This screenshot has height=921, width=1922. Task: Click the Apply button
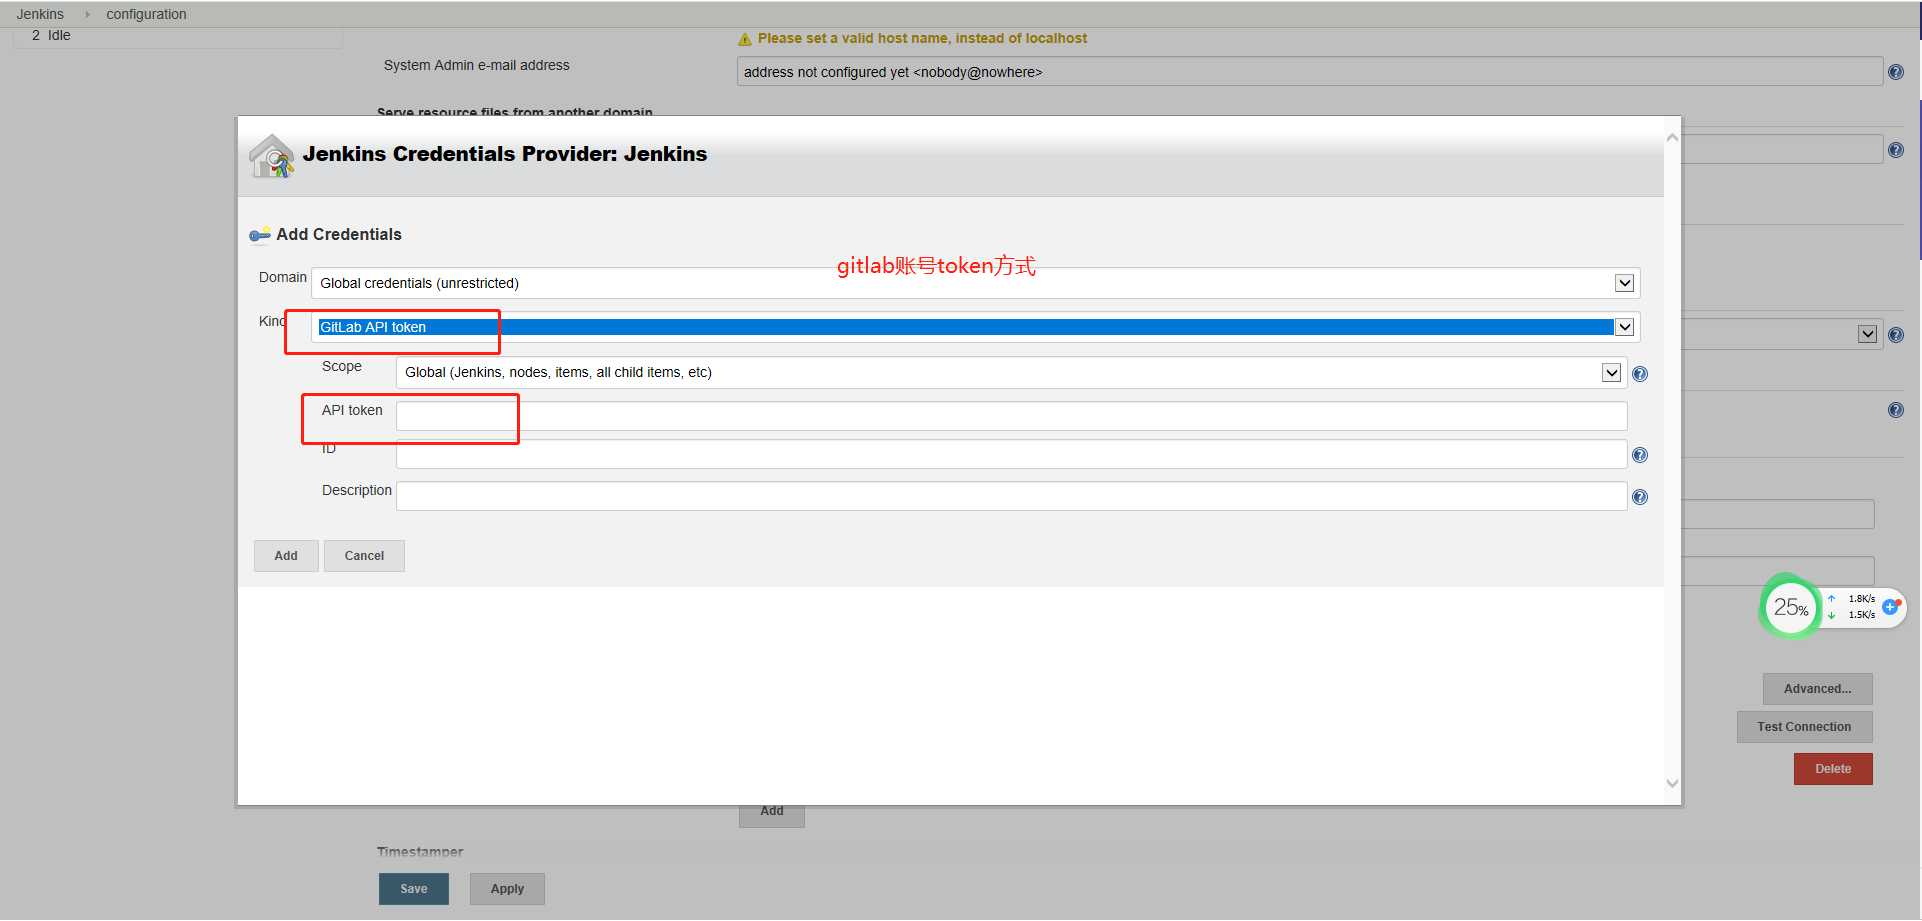(x=507, y=889)
